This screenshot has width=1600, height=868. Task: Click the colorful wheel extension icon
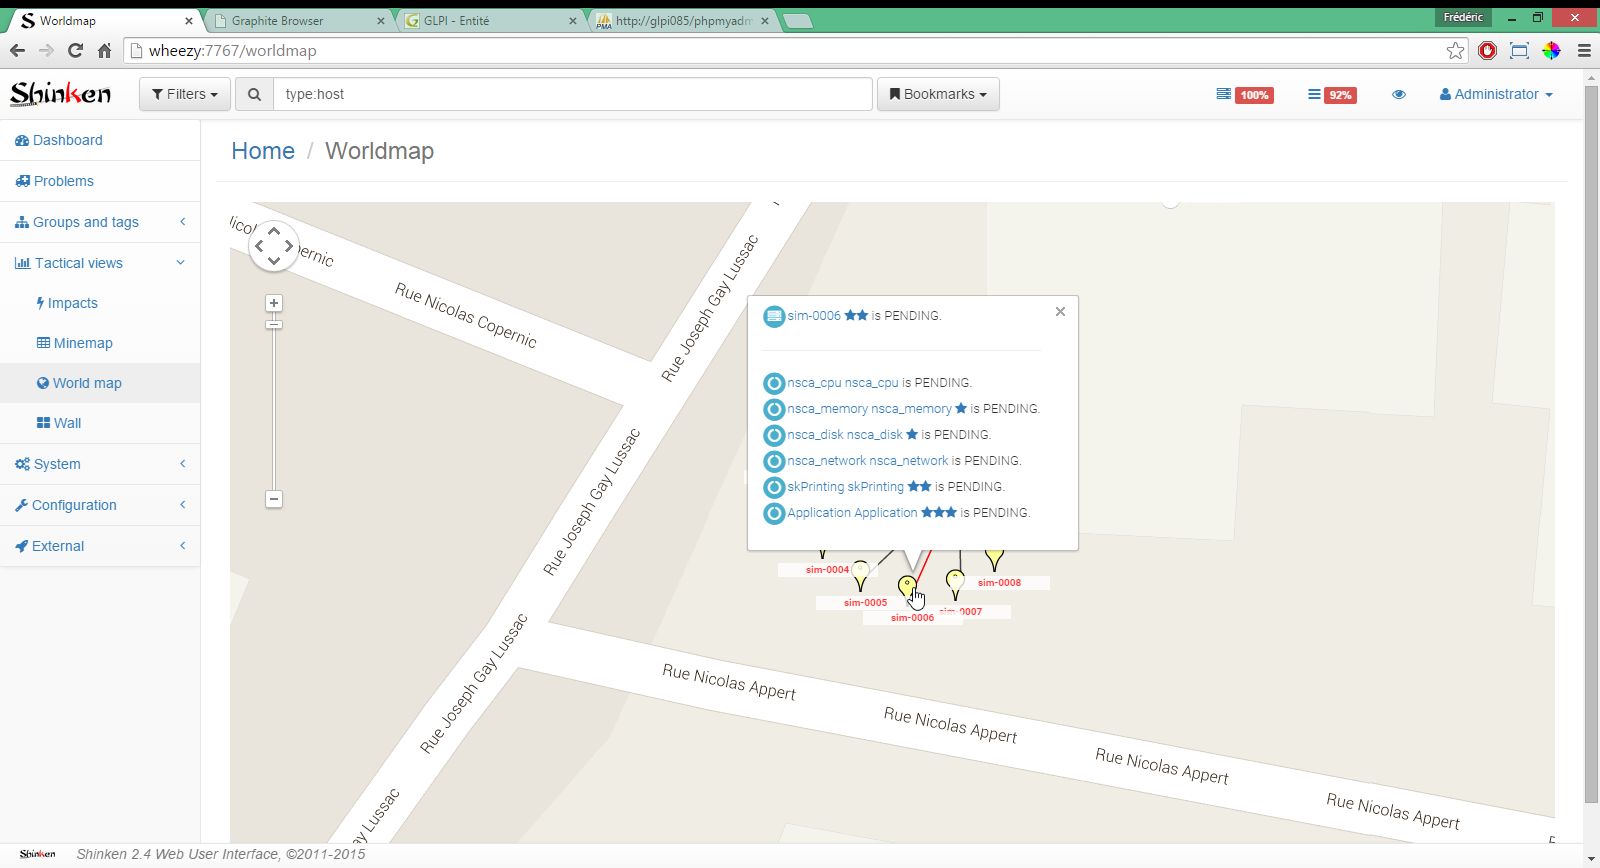tap(1551, 50)
